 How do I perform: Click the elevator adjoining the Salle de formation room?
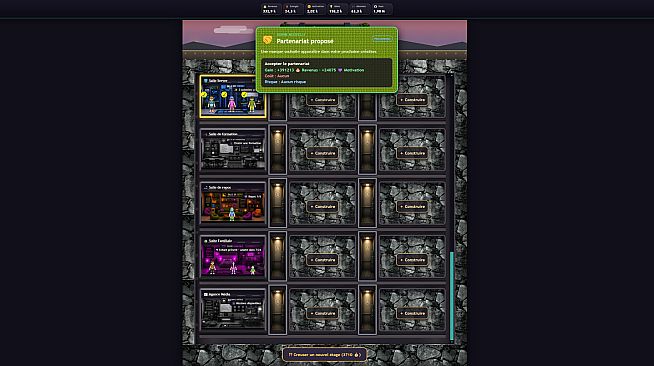pos(277,150)
